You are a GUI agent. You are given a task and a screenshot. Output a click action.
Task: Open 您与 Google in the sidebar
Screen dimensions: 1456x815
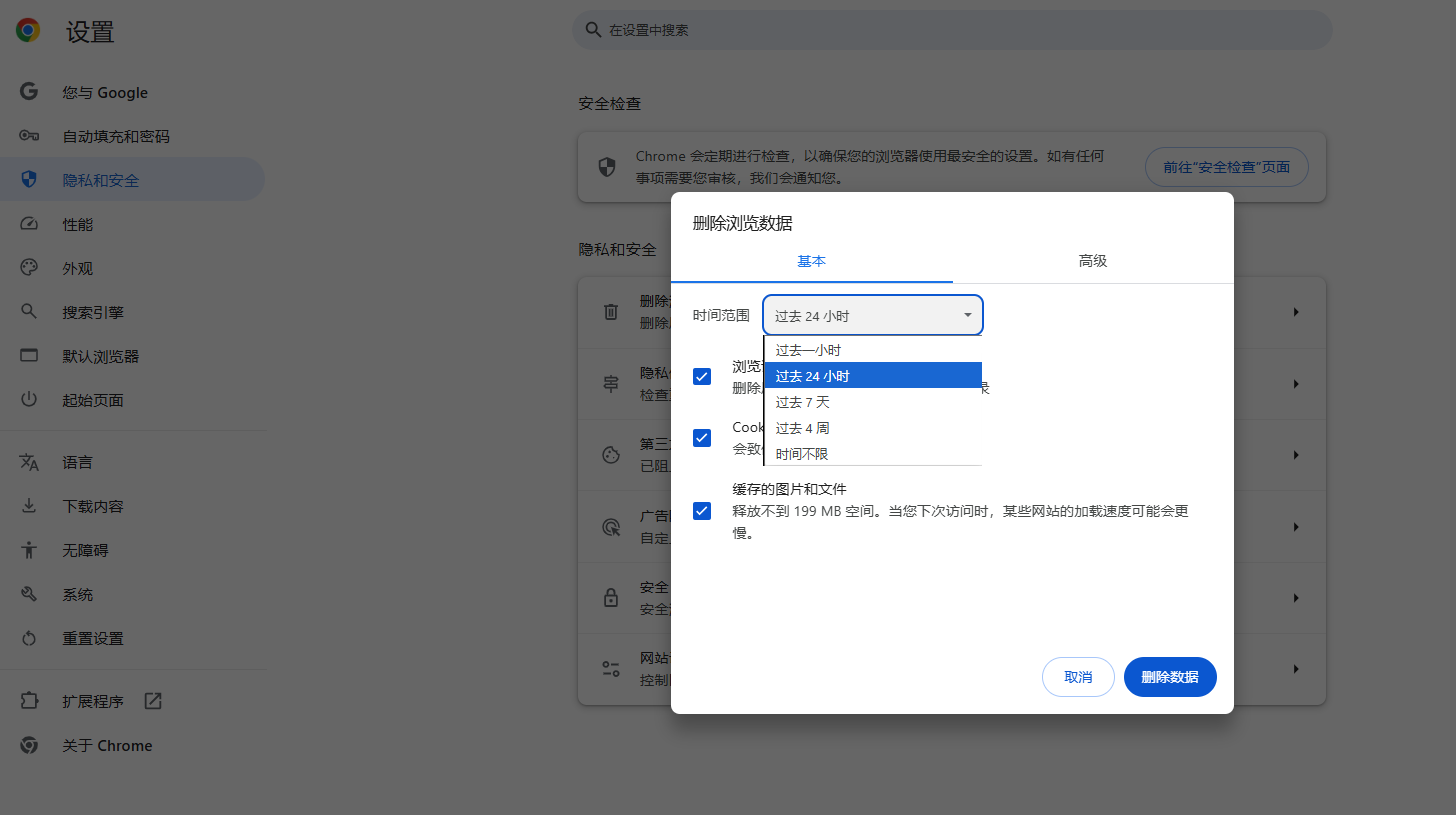click(132, 92)
